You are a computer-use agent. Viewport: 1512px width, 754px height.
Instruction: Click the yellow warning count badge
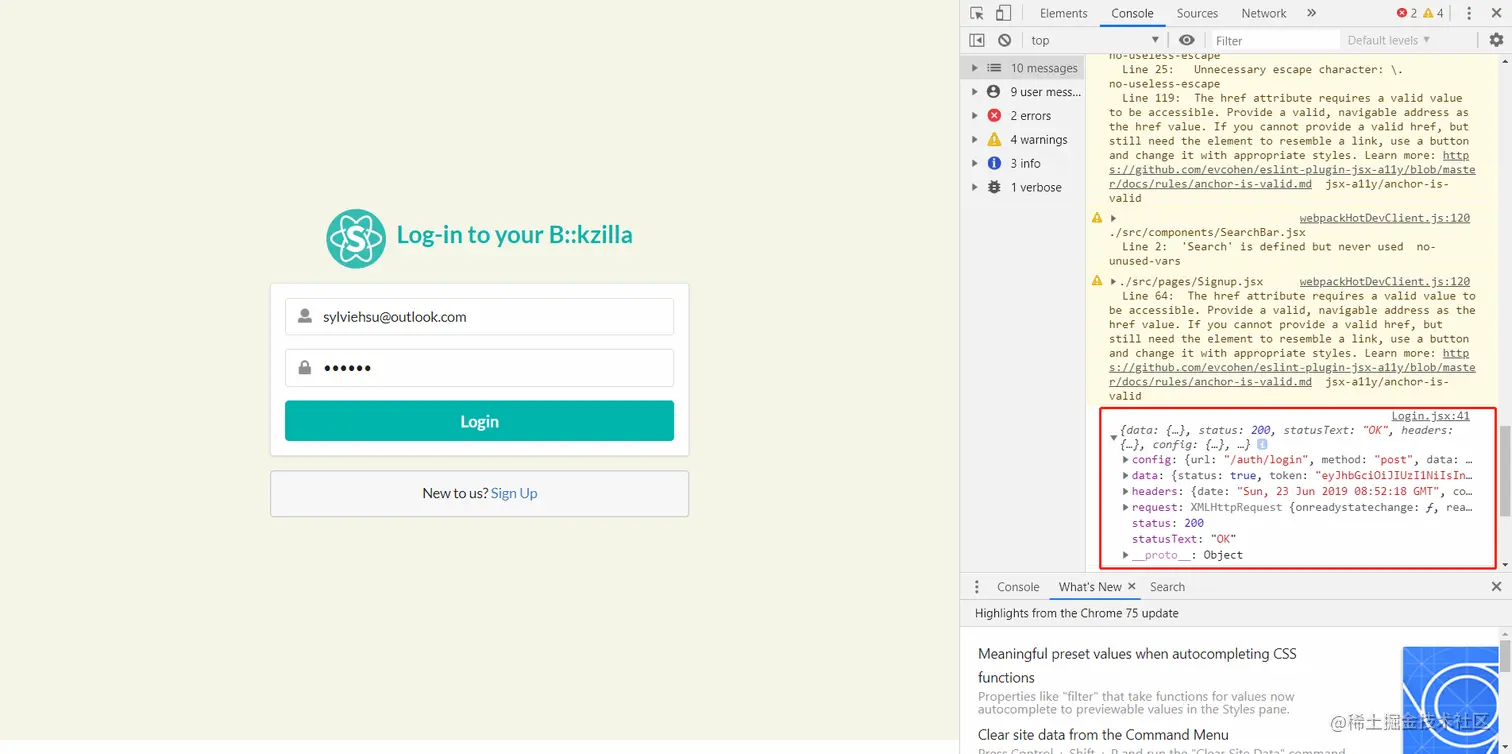[1433, 13]
